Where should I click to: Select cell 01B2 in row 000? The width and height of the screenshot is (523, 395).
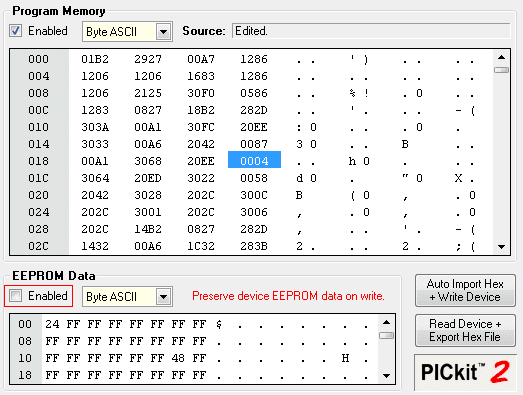[95, 59]
